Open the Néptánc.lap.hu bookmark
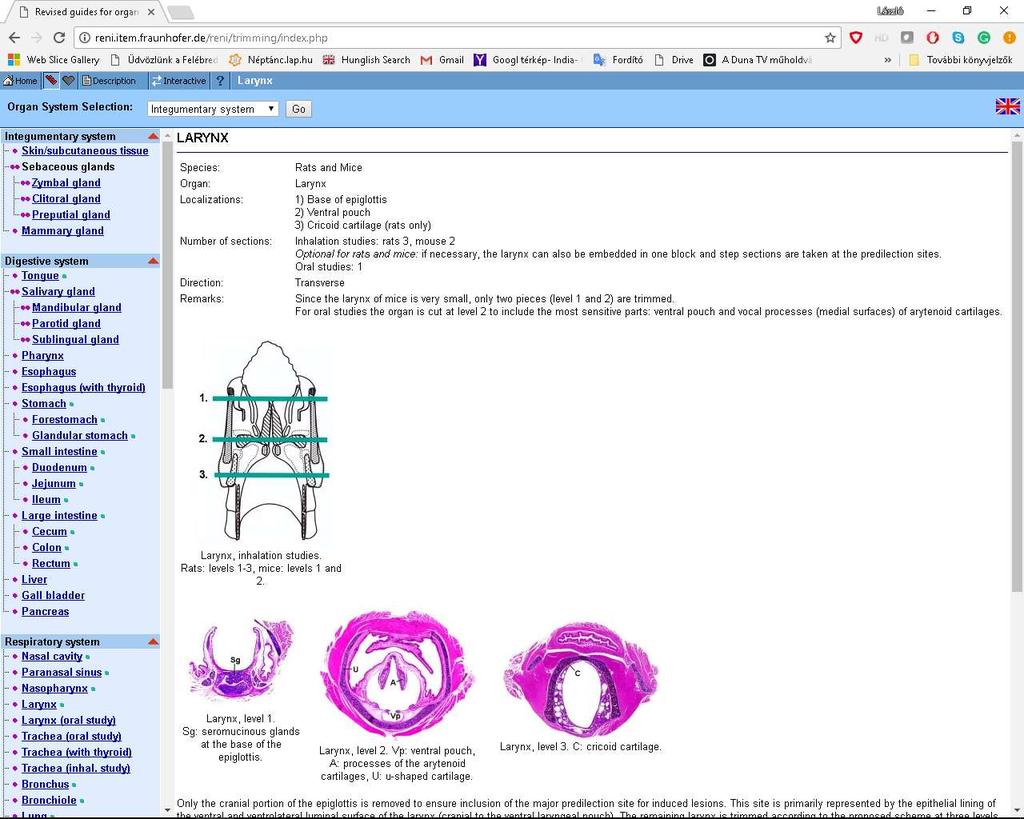Screen dimensions: 1024x819 click(x=270, y=59)
